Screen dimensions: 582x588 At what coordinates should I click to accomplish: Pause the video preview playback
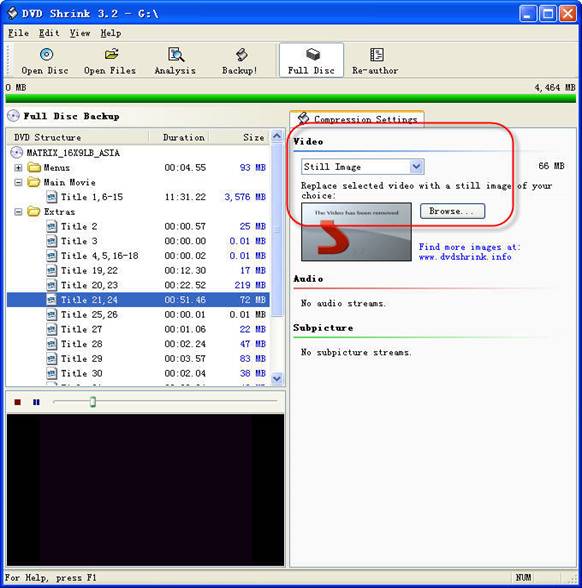(36, 402)
